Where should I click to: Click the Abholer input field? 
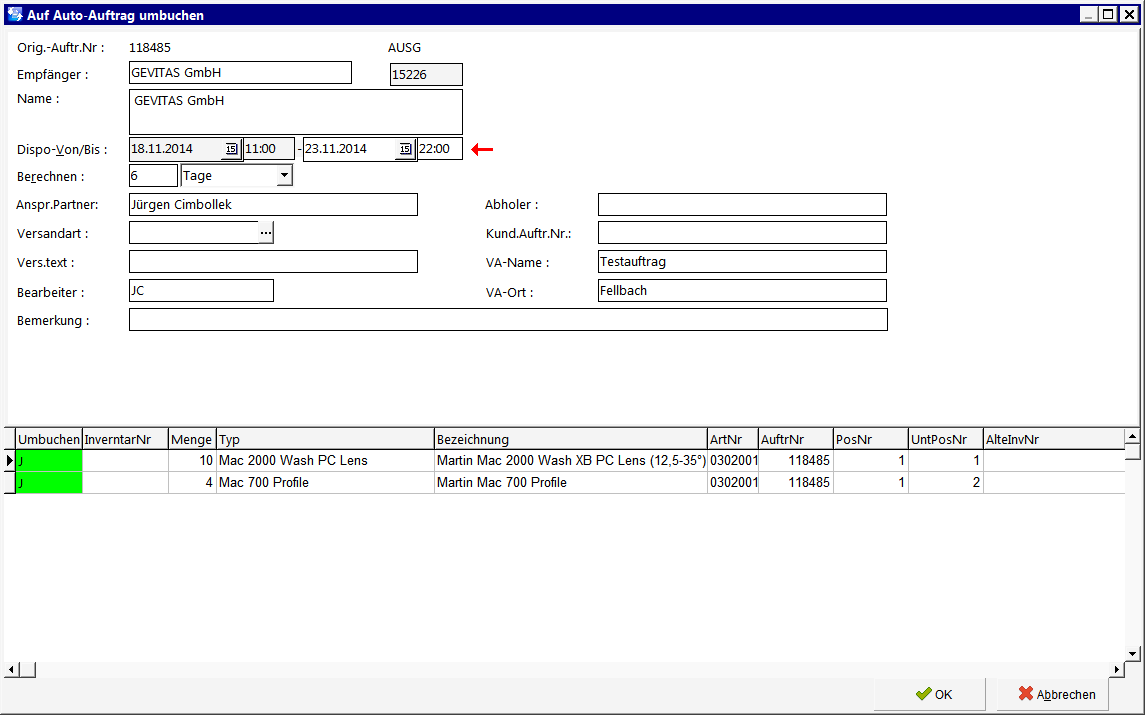[x=742, y=204]
